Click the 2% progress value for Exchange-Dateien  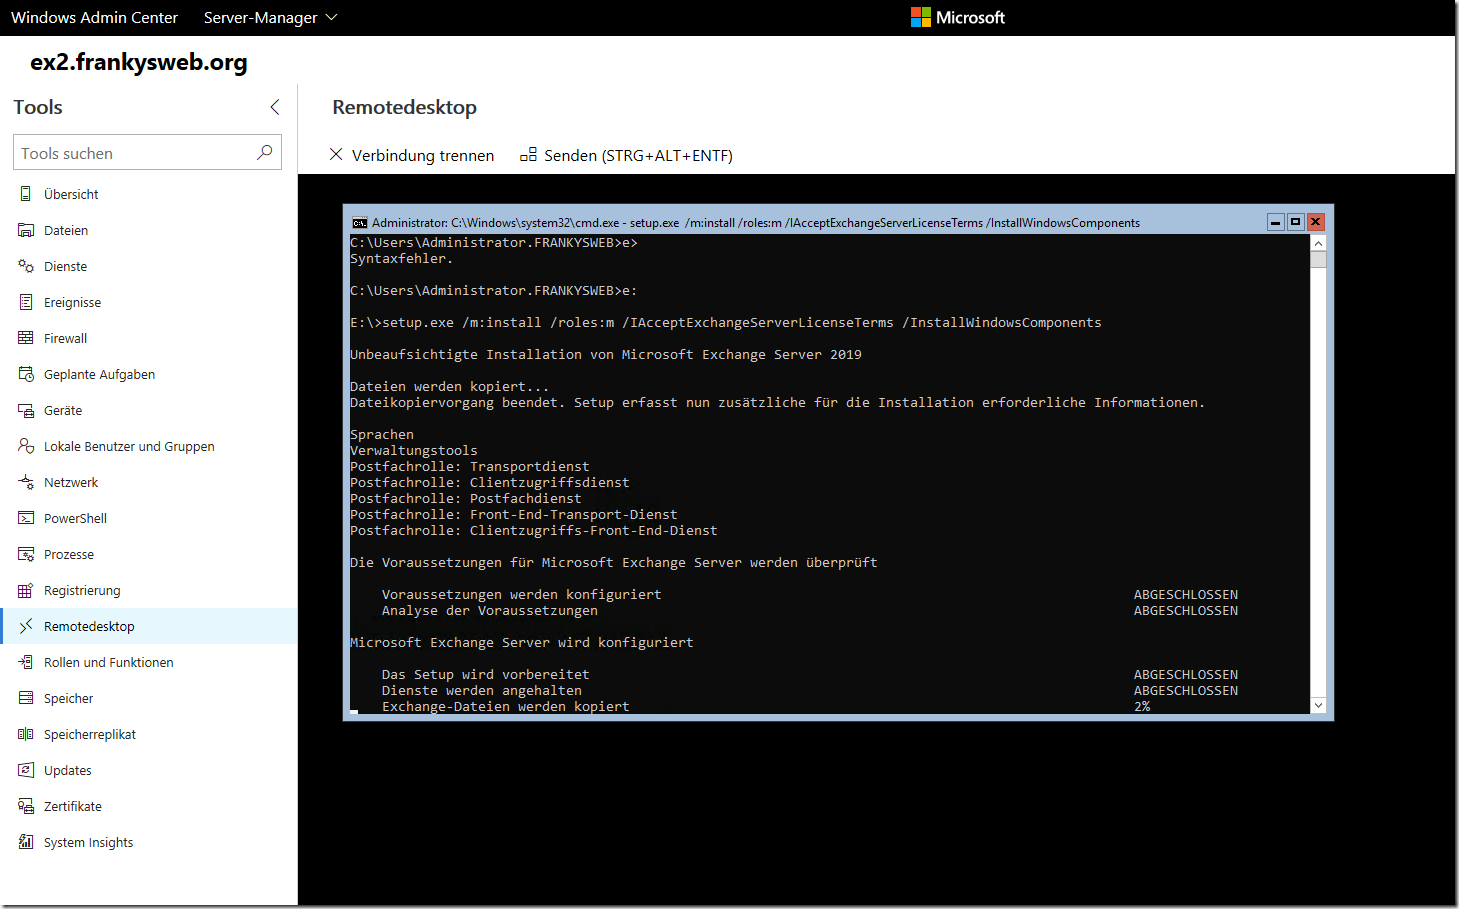(x=1142, y=706)
